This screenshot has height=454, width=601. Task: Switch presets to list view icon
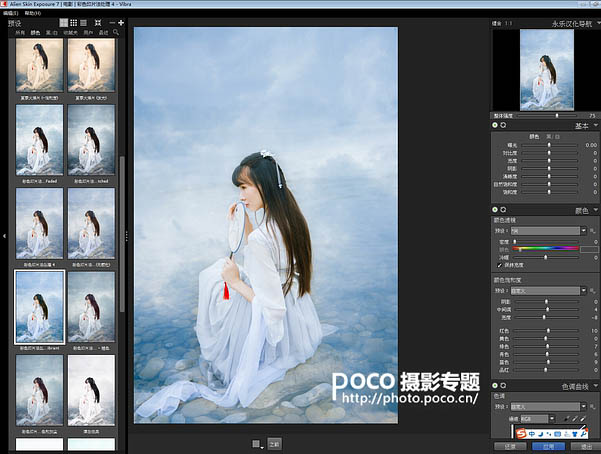(83, 23)
